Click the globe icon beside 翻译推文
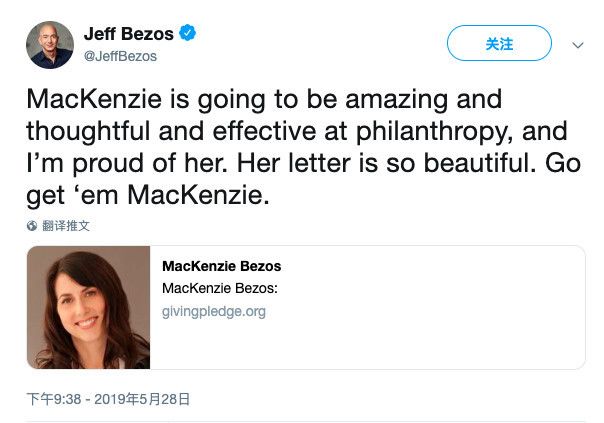The image size is (604, 423). point(32,226)
